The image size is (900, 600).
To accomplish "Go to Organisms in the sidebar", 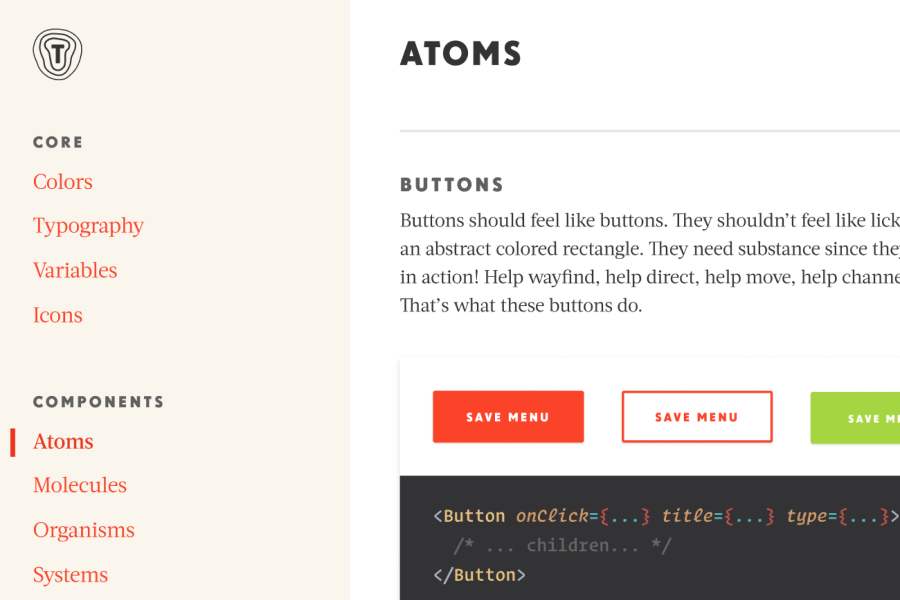I will click(84, 530).
